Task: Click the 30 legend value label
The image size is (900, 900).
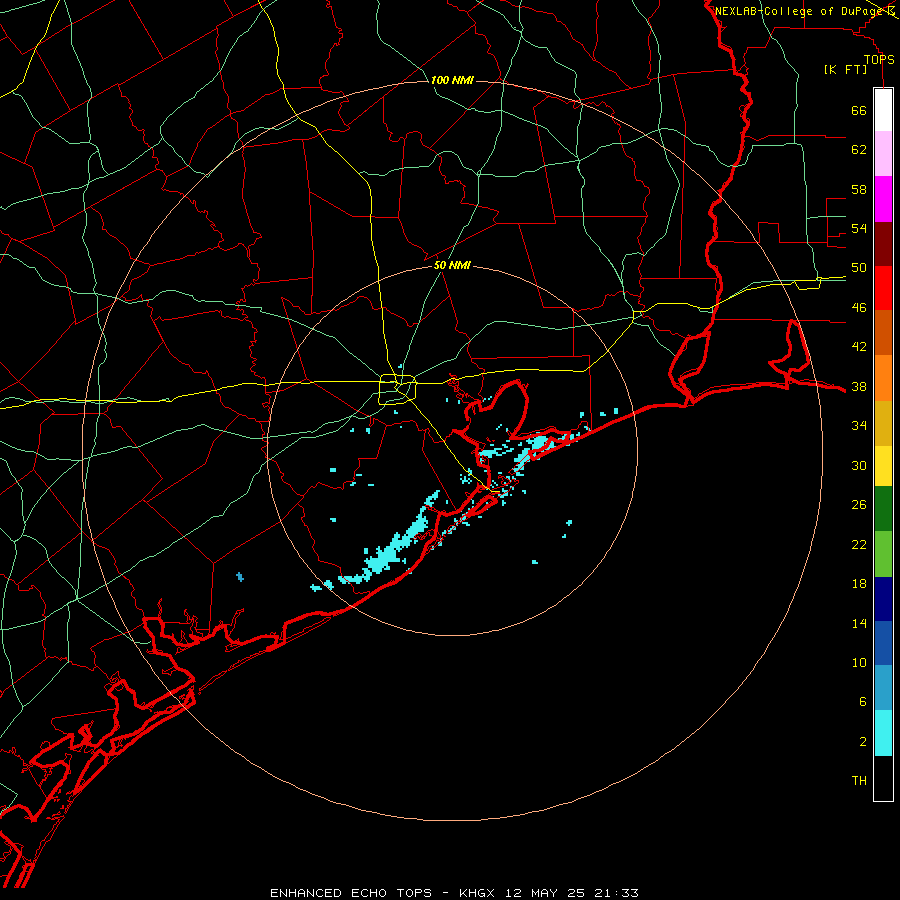Action: [x=859, y=465]
